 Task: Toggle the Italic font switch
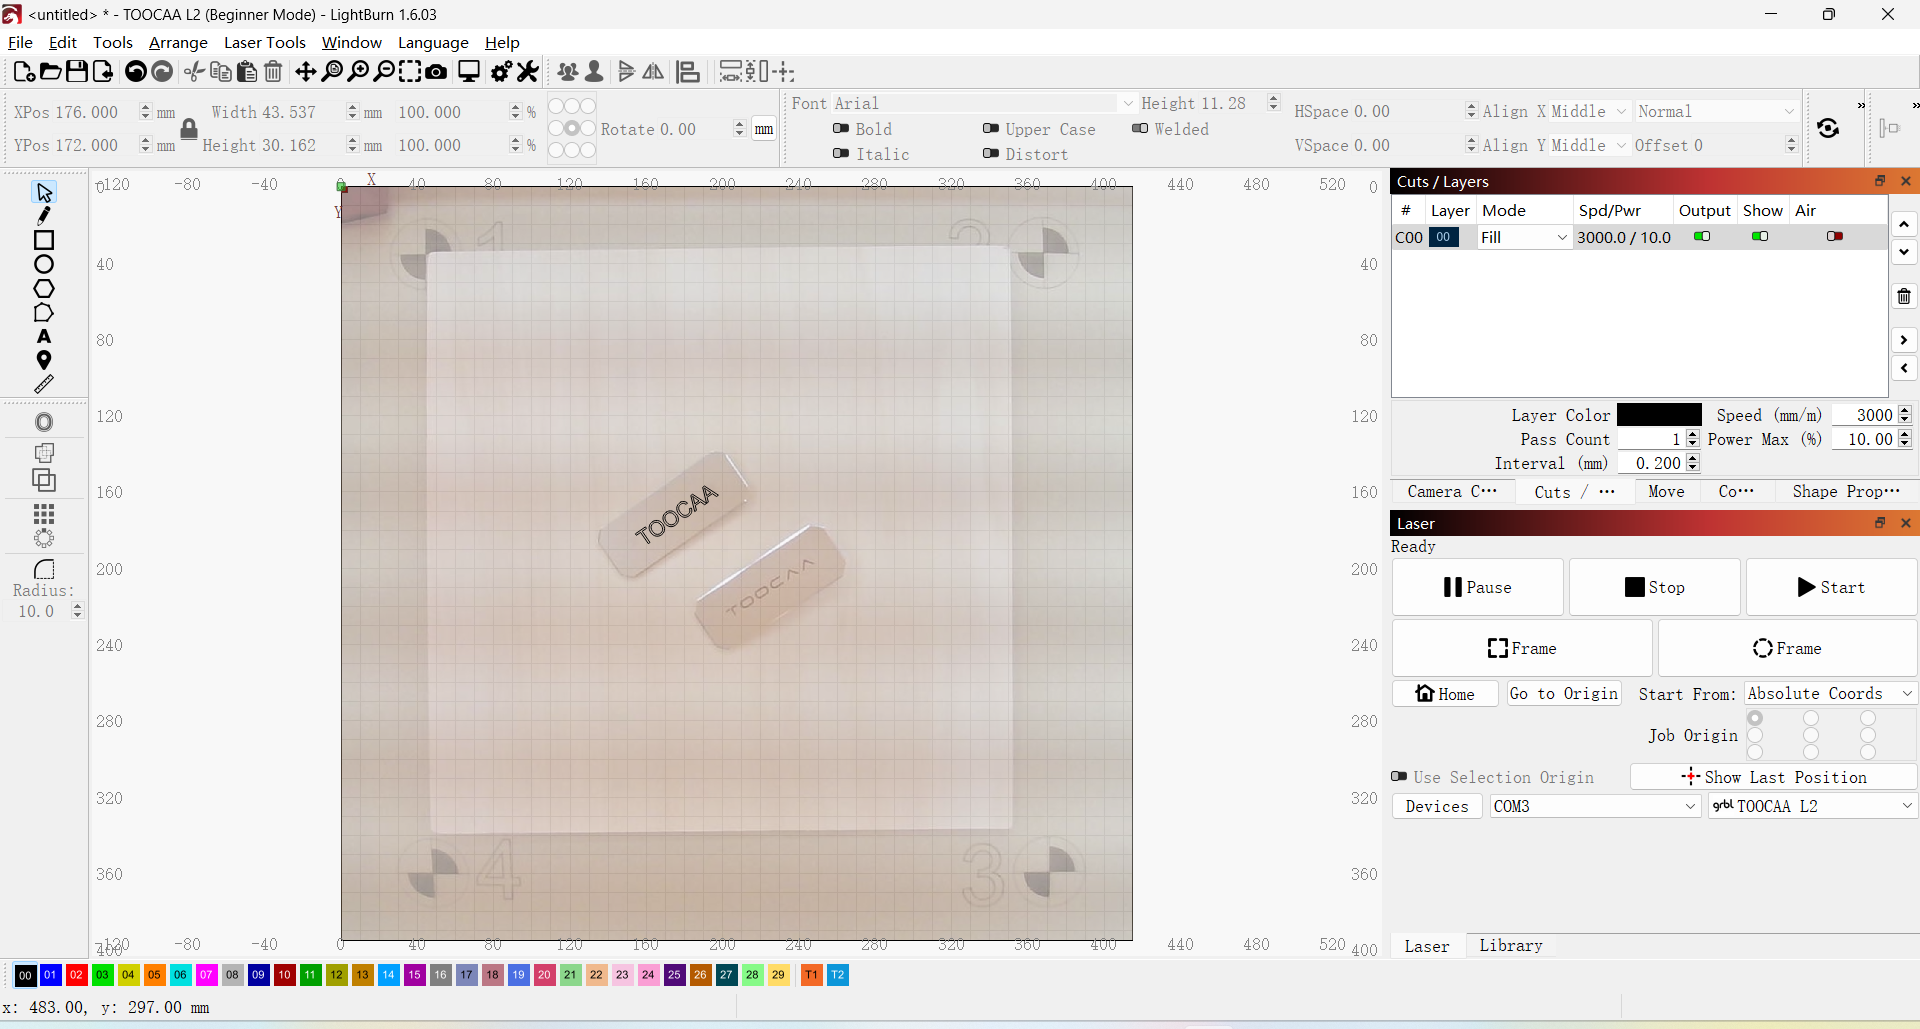point(841,154)
